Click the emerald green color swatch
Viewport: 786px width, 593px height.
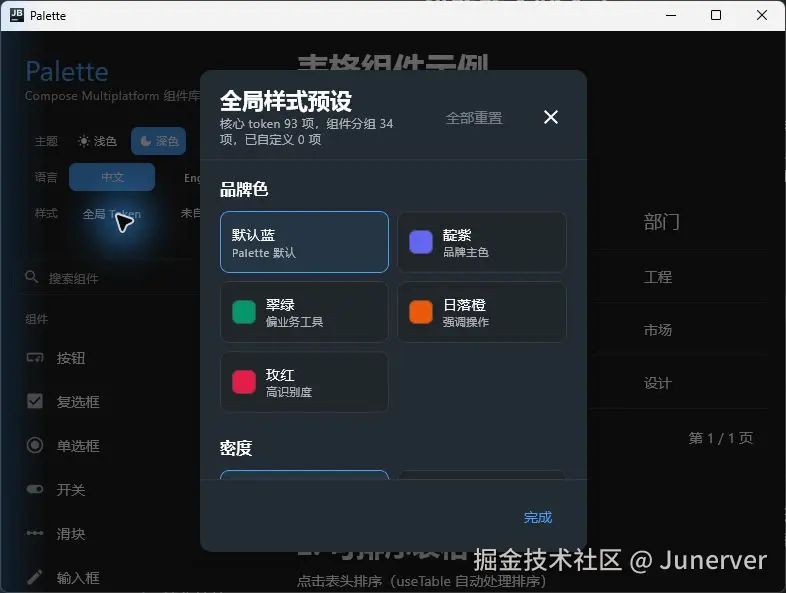[244, 312]
